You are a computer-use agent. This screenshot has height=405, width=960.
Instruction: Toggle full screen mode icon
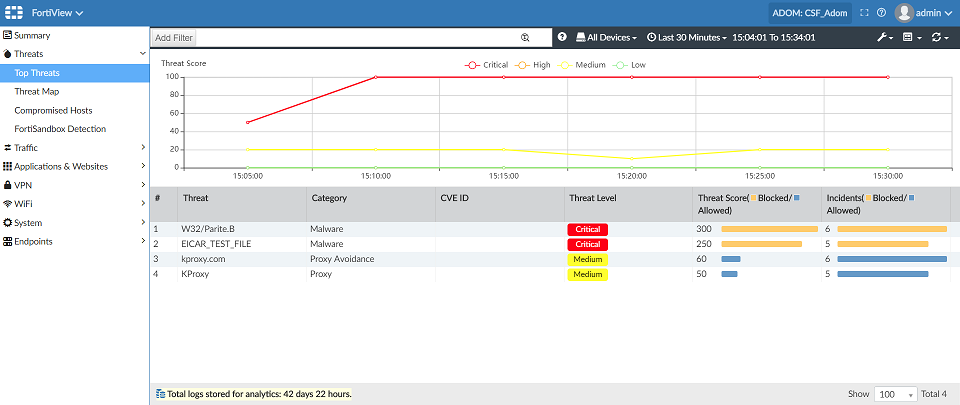tap(866, 13)
